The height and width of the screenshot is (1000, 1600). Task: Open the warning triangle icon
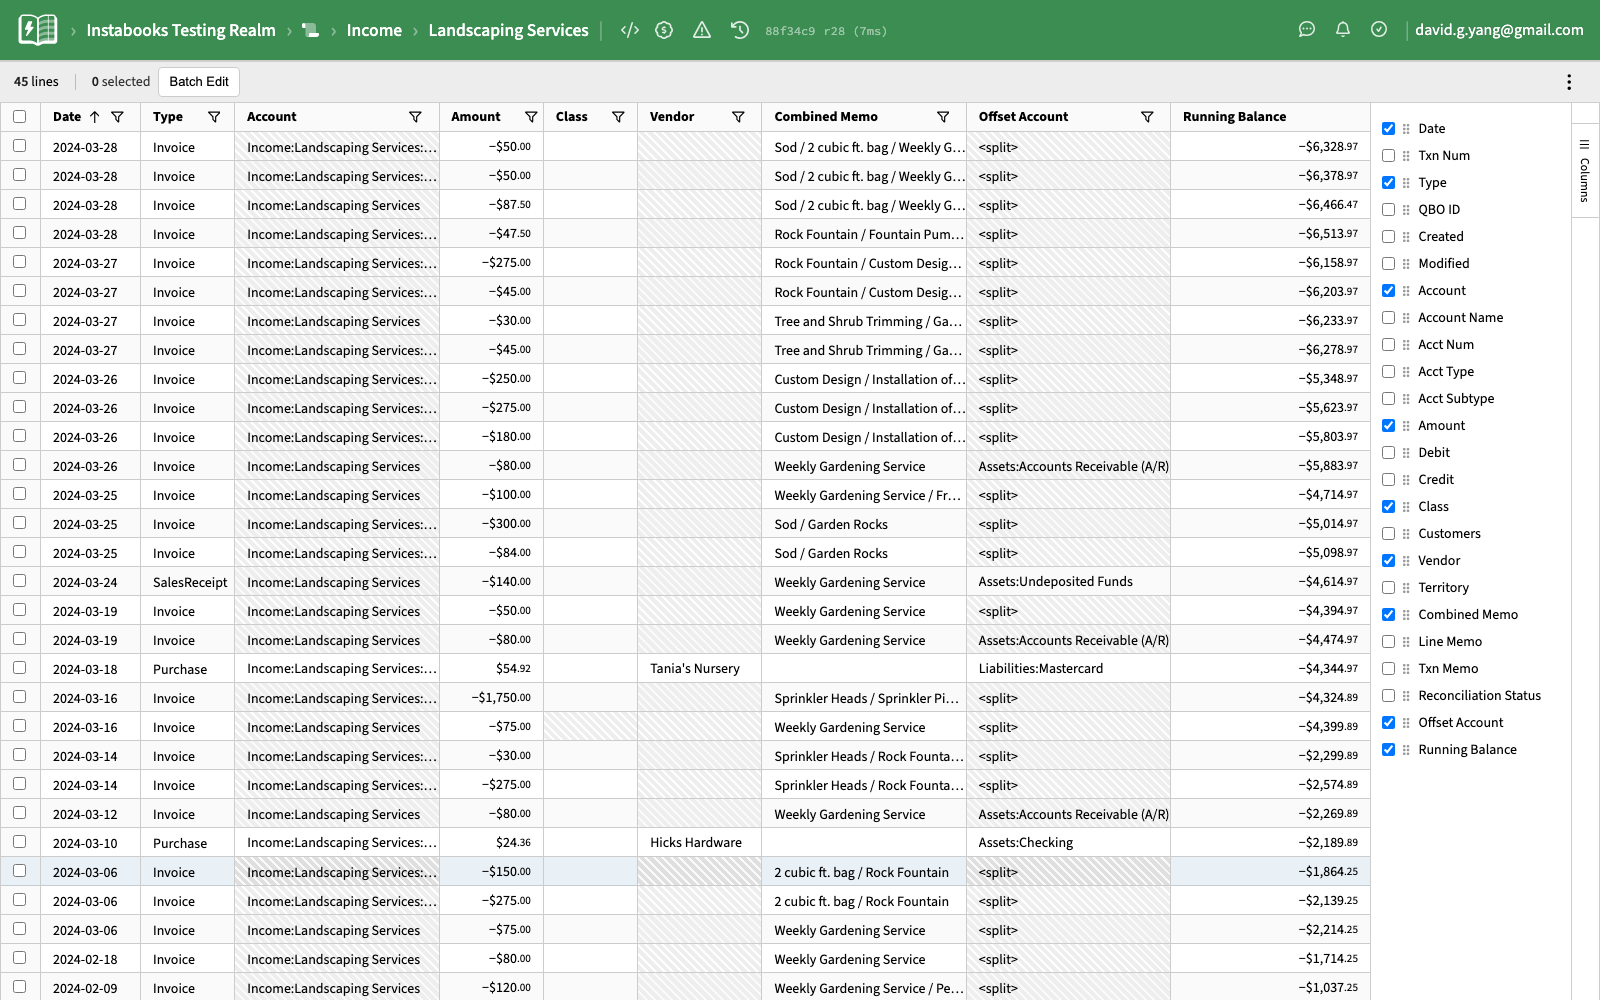pyautogui.click(x=702, y=30)
